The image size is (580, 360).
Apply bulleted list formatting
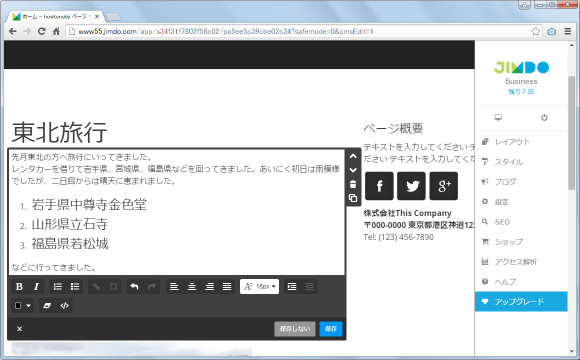pos(75,287)
